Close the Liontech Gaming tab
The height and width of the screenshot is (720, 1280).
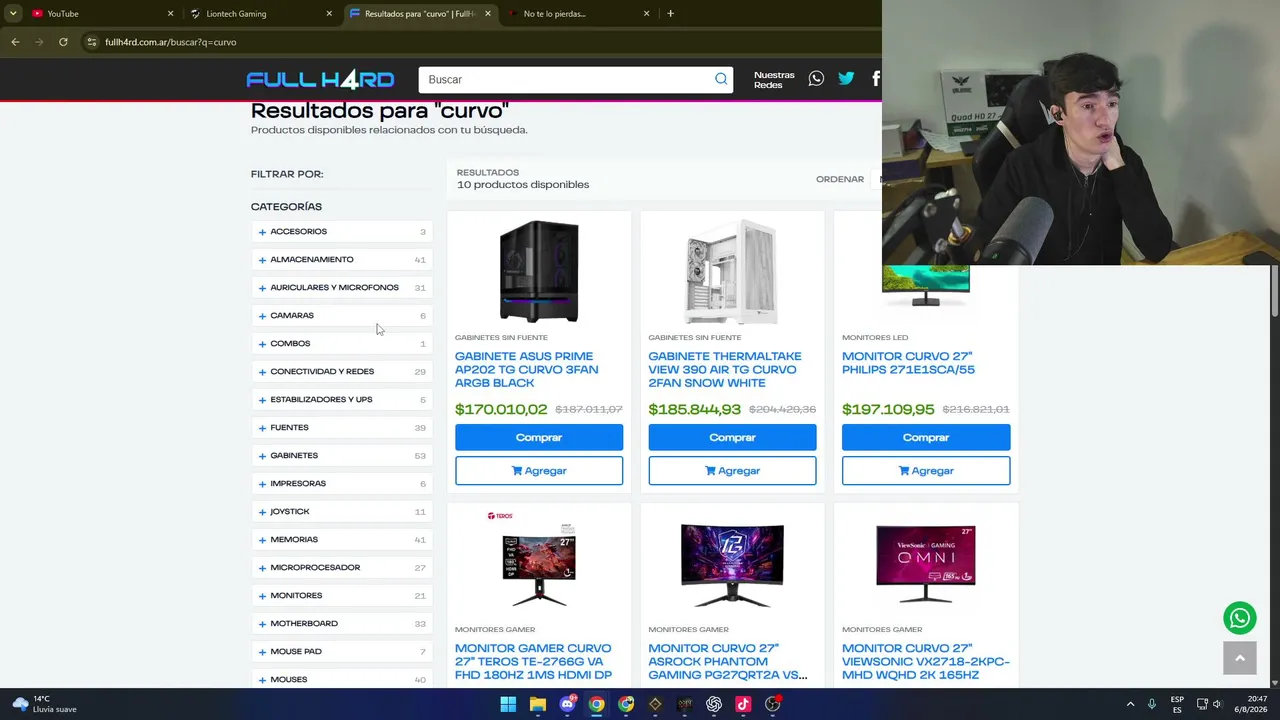(329, 14)
